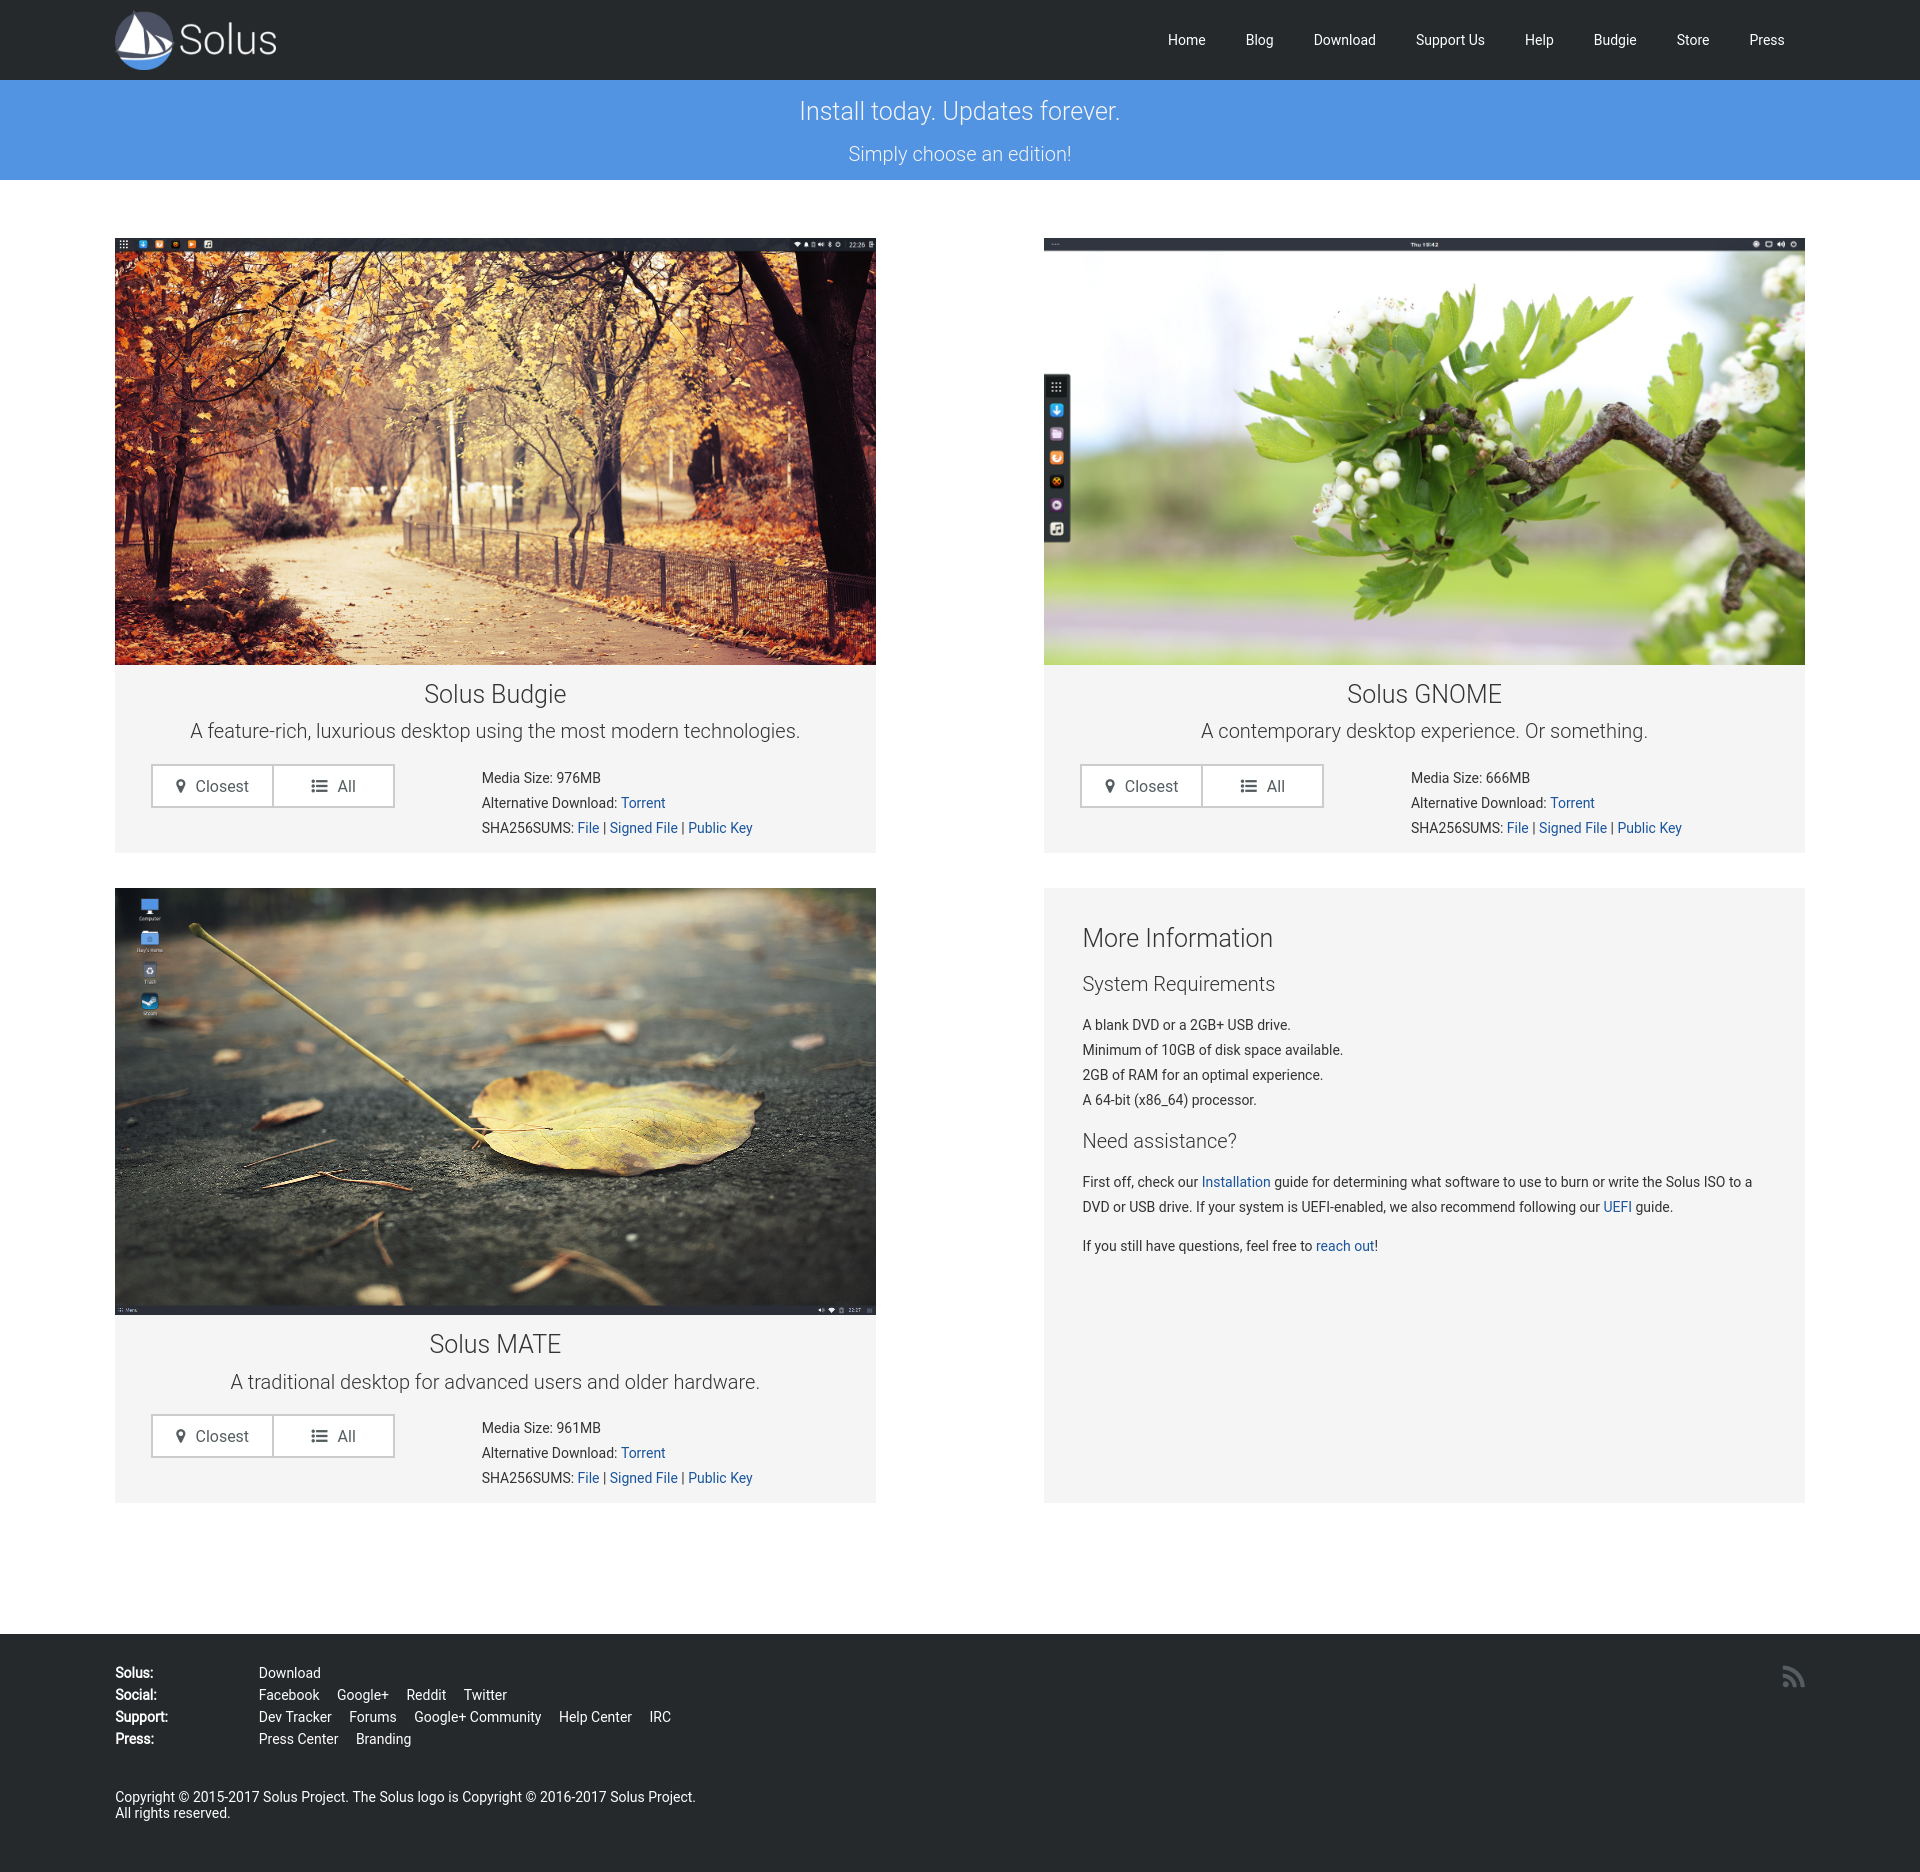
Task: Show All mirrors for Solus Budgie
Action: [334, 786]
